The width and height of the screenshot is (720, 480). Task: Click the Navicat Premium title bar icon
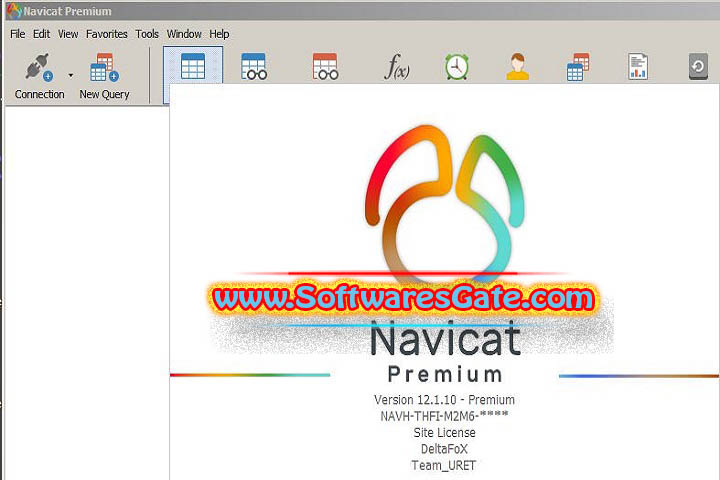click(x=14, y=11)
